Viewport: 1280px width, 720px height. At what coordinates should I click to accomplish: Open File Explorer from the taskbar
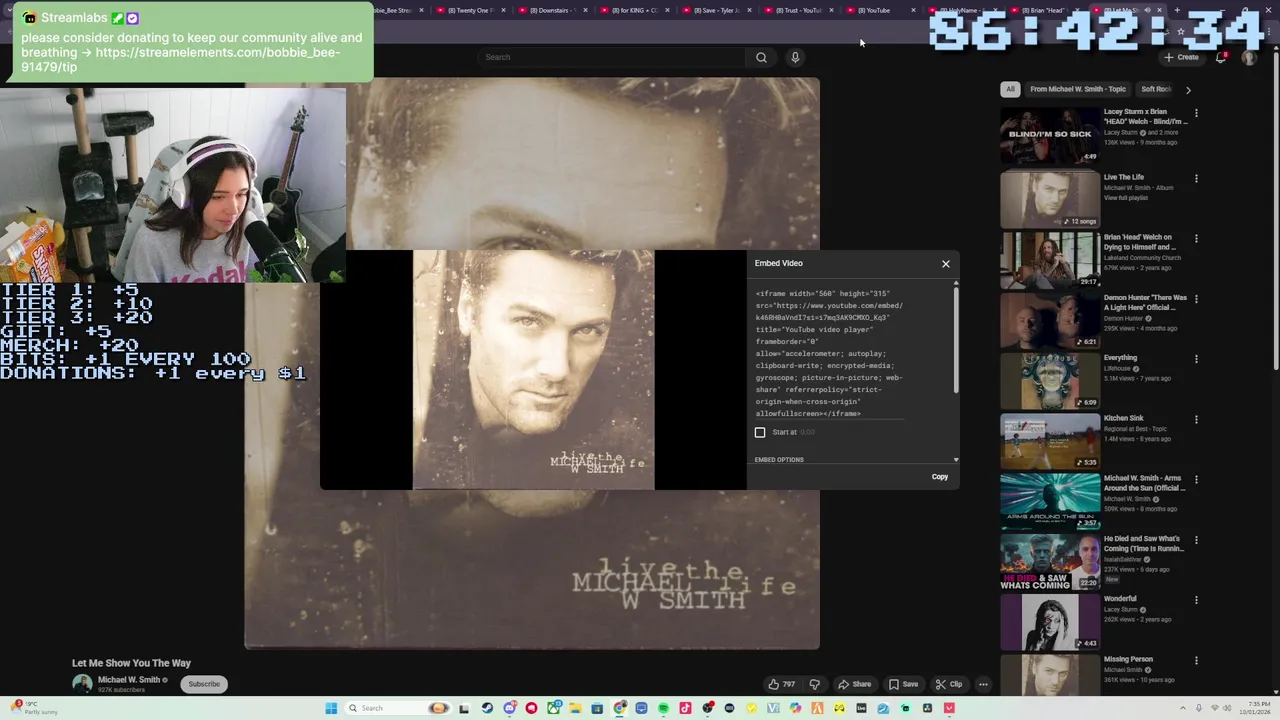coord(575,708)
